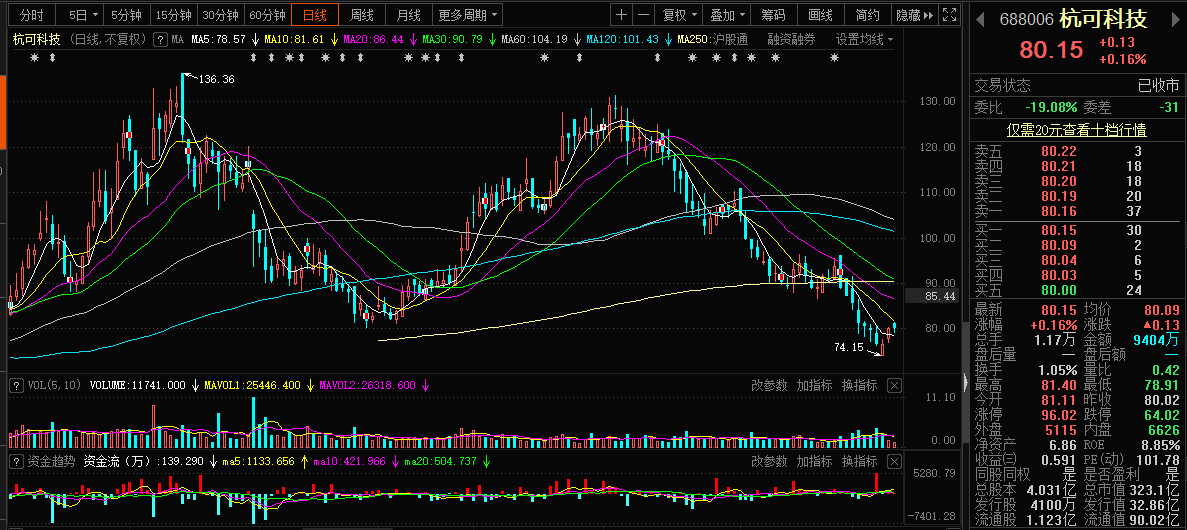Open the 复权 adjustment dropdown
This screenshot has height=530, width=1187.
click(678, 14)
